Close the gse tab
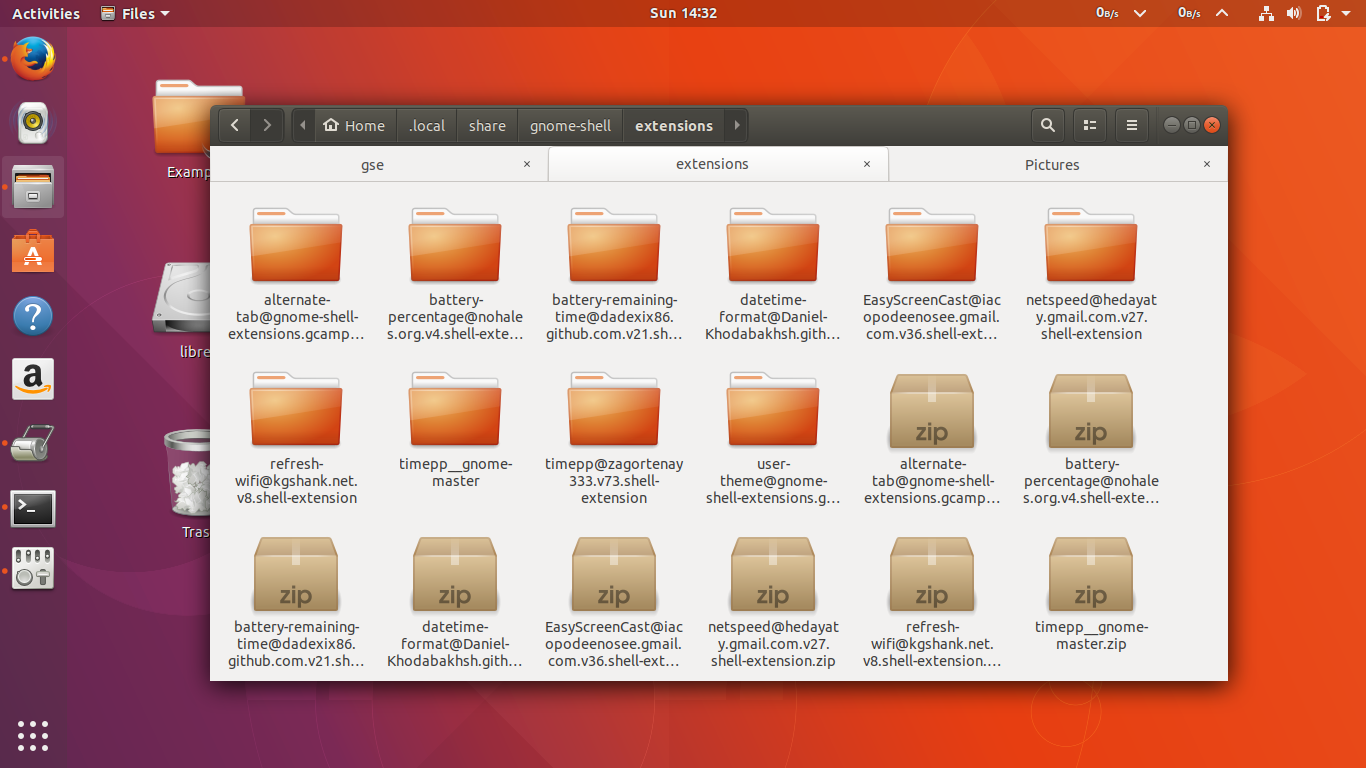The height and width of the screenshot is (768, 1366). pos(527,164)
